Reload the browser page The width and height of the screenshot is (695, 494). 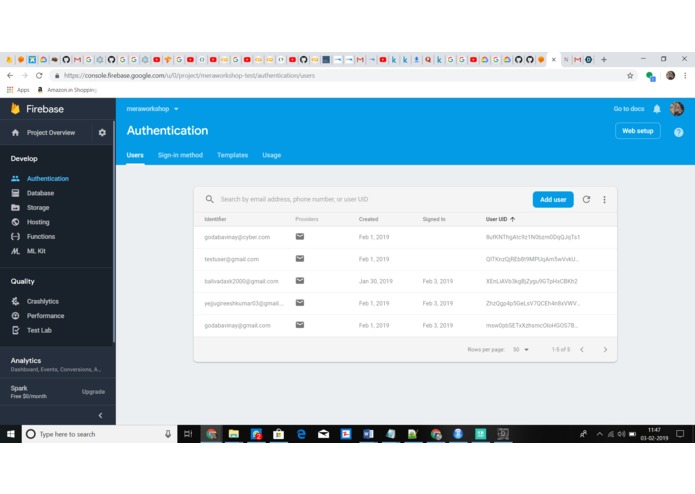click(x=39, y=76)
